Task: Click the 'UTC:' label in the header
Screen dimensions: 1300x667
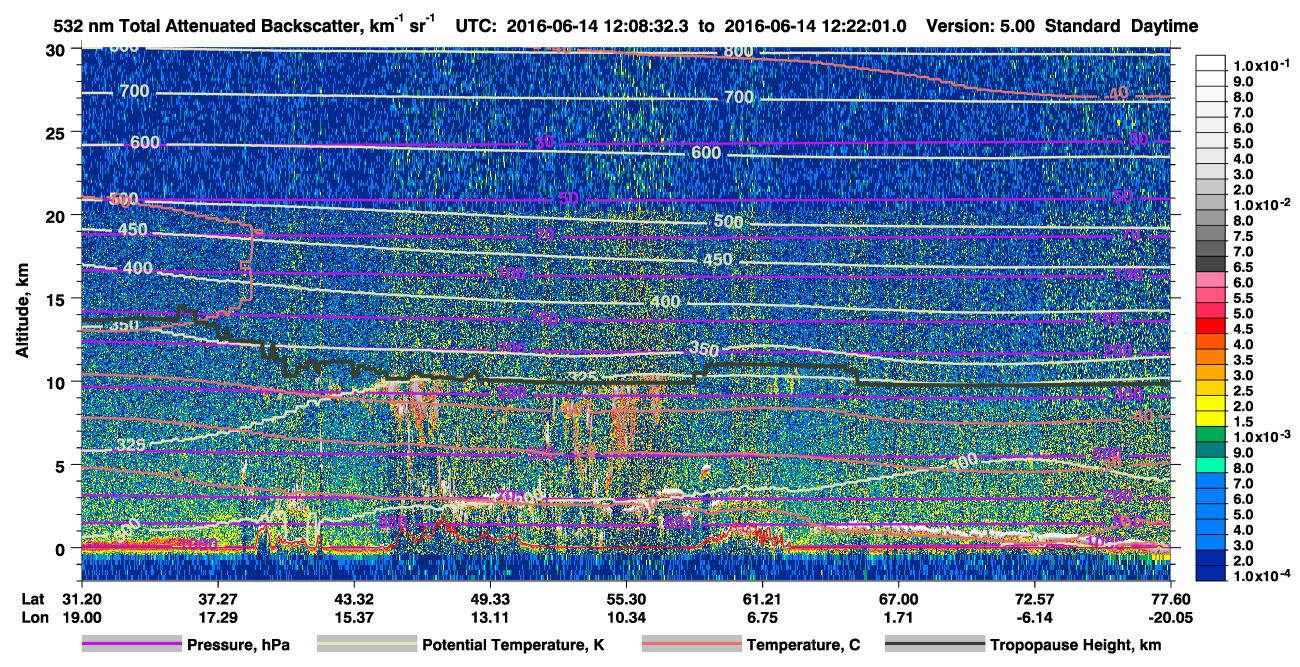Action: (477, 26)
